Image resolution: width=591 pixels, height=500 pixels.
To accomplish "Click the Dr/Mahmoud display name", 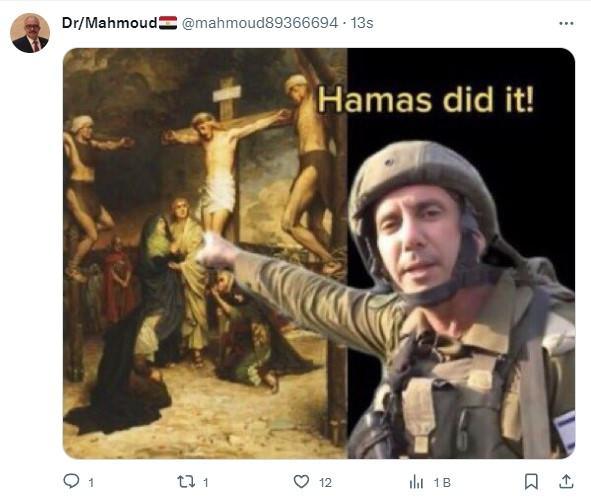I will pos(110,23).
